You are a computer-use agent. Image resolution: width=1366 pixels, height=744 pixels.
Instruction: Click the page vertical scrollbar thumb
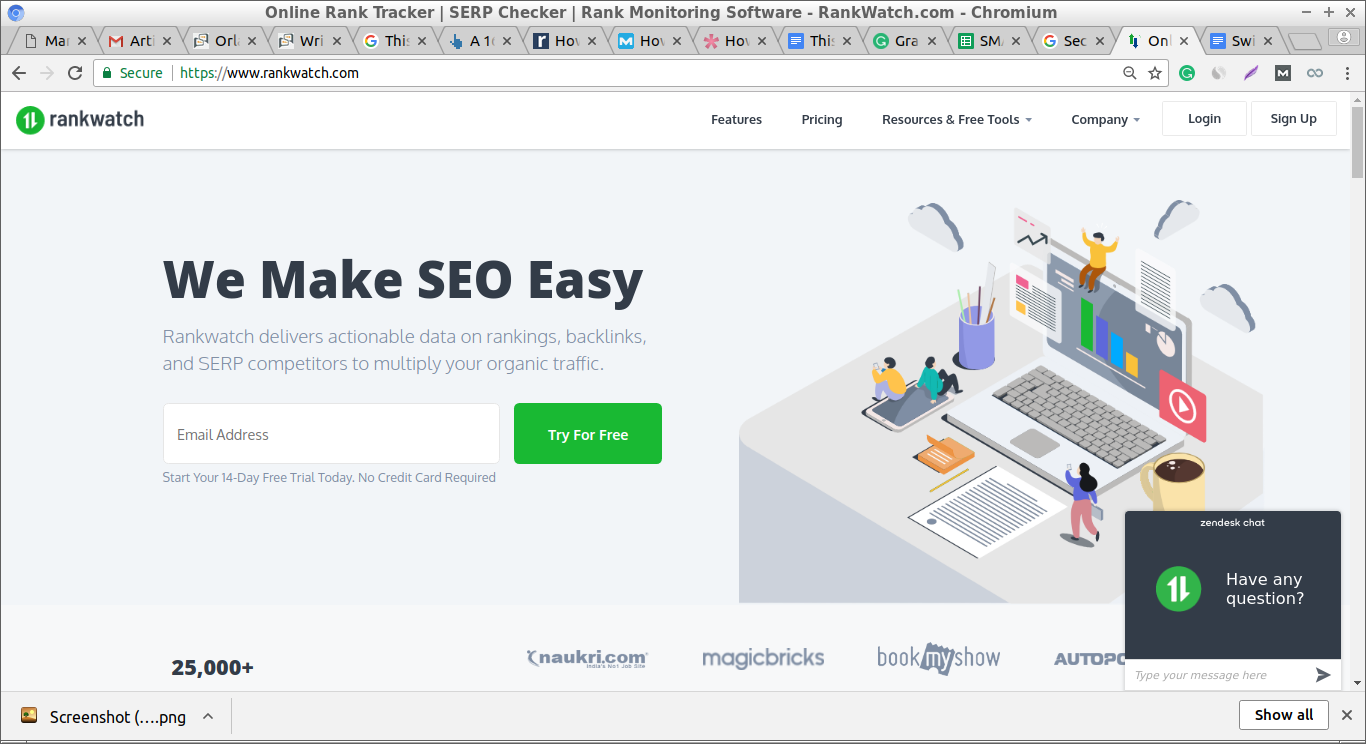click(1358, 140)
